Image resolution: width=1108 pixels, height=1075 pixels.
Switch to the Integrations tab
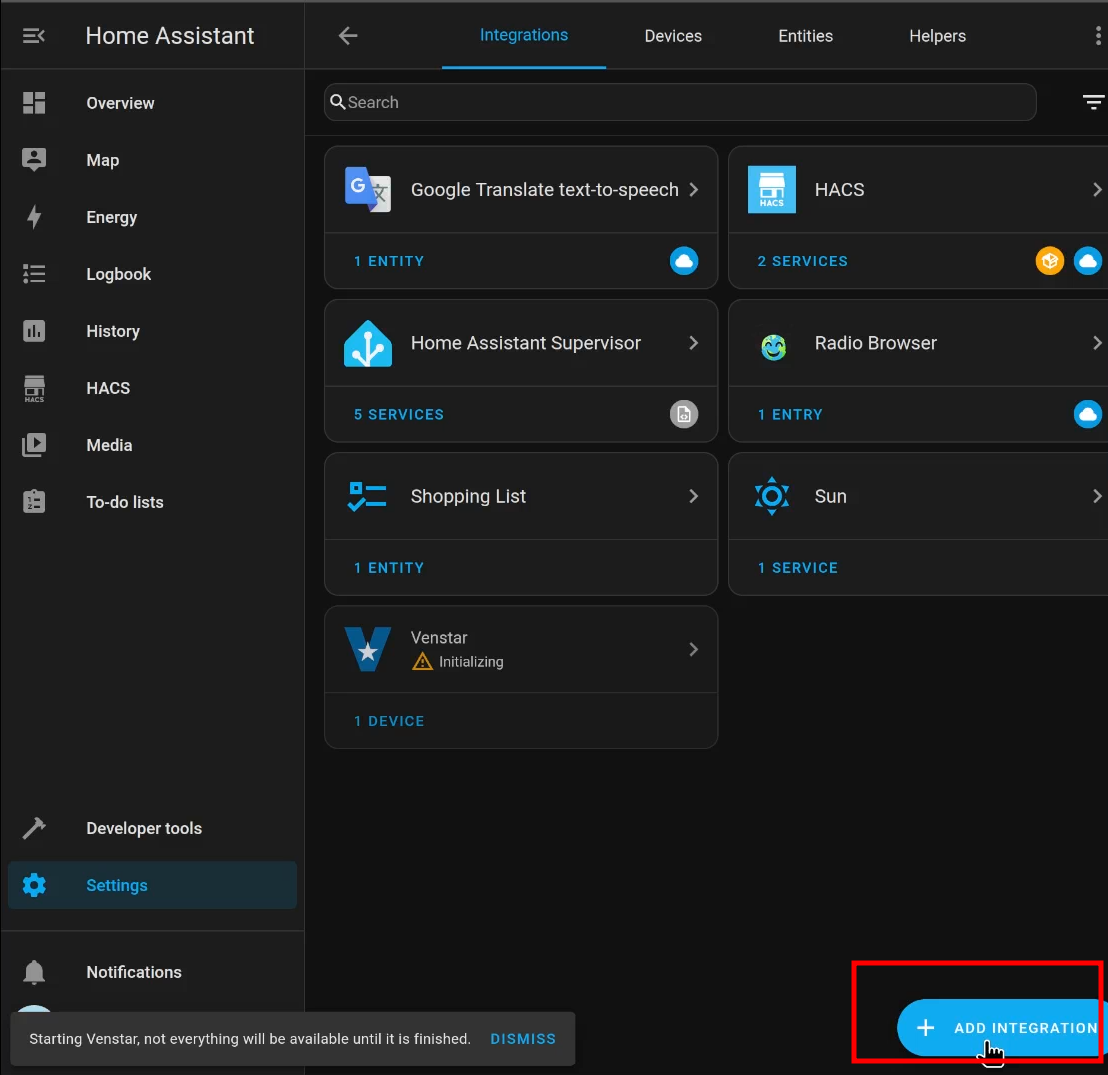(524, 35)
